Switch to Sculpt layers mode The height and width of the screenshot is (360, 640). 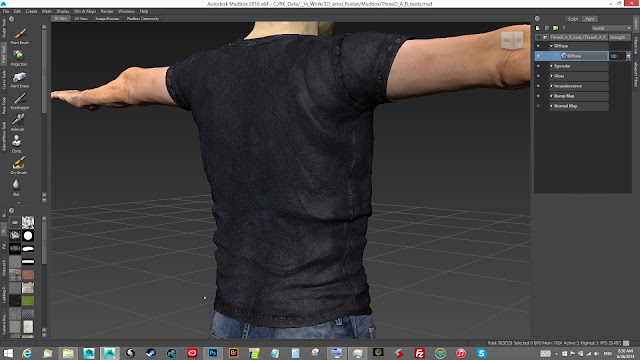(573, 19)
